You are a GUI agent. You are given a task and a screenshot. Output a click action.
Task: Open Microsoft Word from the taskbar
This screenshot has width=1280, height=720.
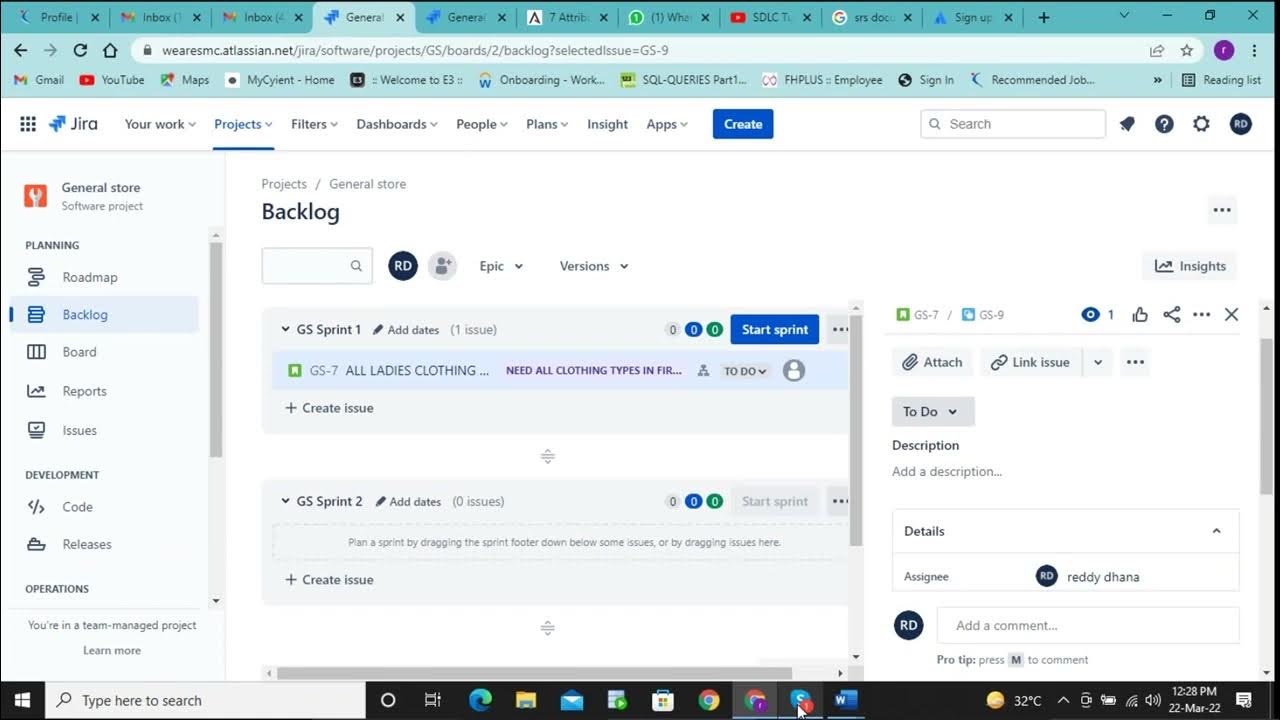click(846, 700)
